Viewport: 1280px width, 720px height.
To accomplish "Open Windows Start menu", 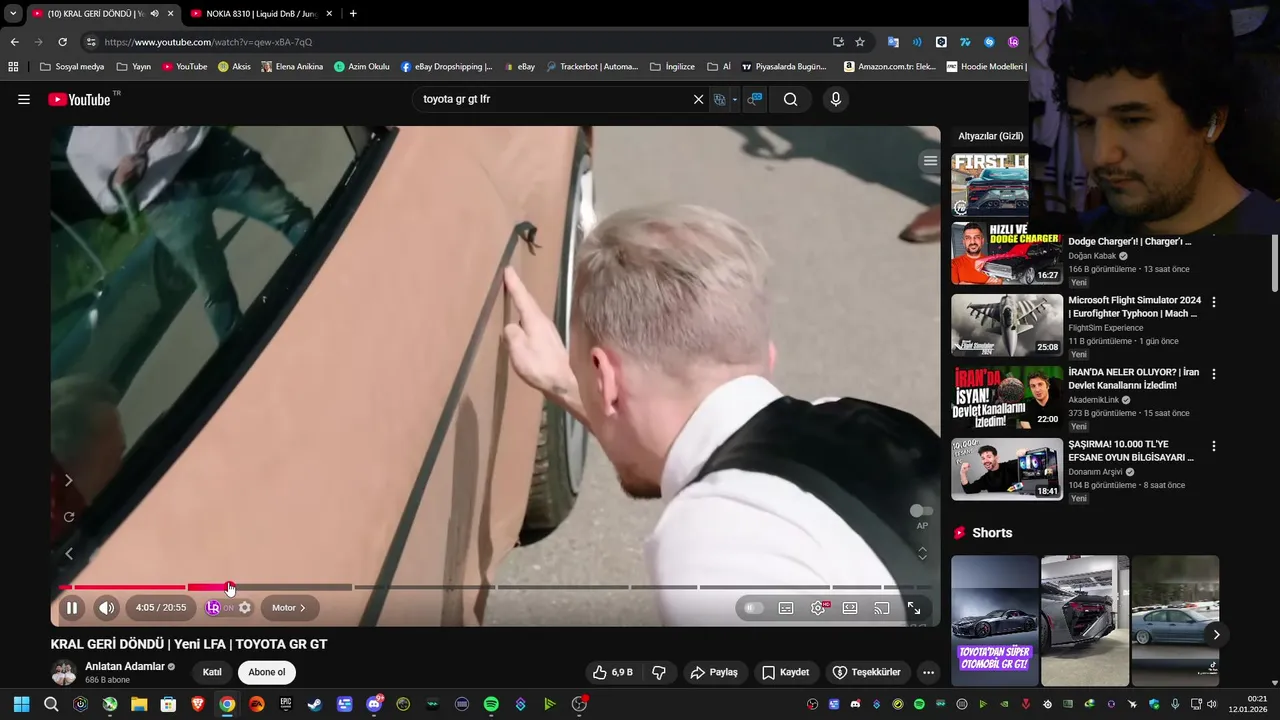I will click(x=21, y=704).
